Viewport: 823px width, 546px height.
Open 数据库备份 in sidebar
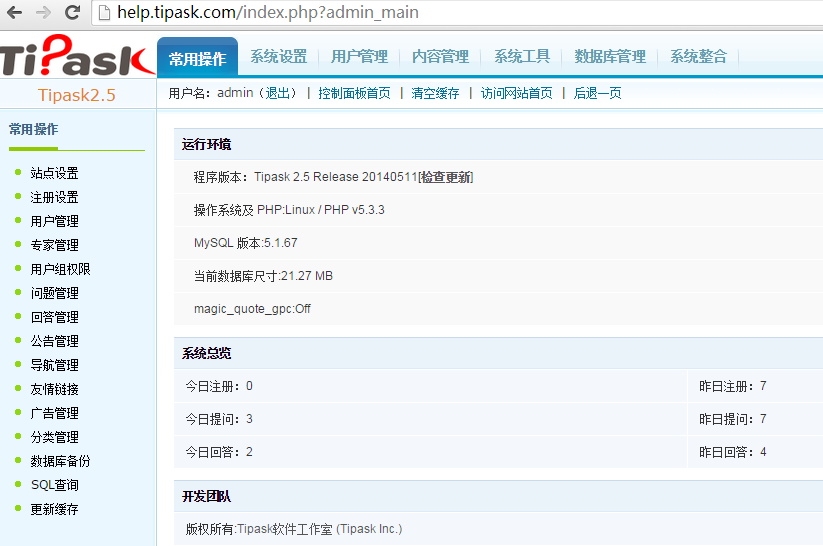[60, 461]
